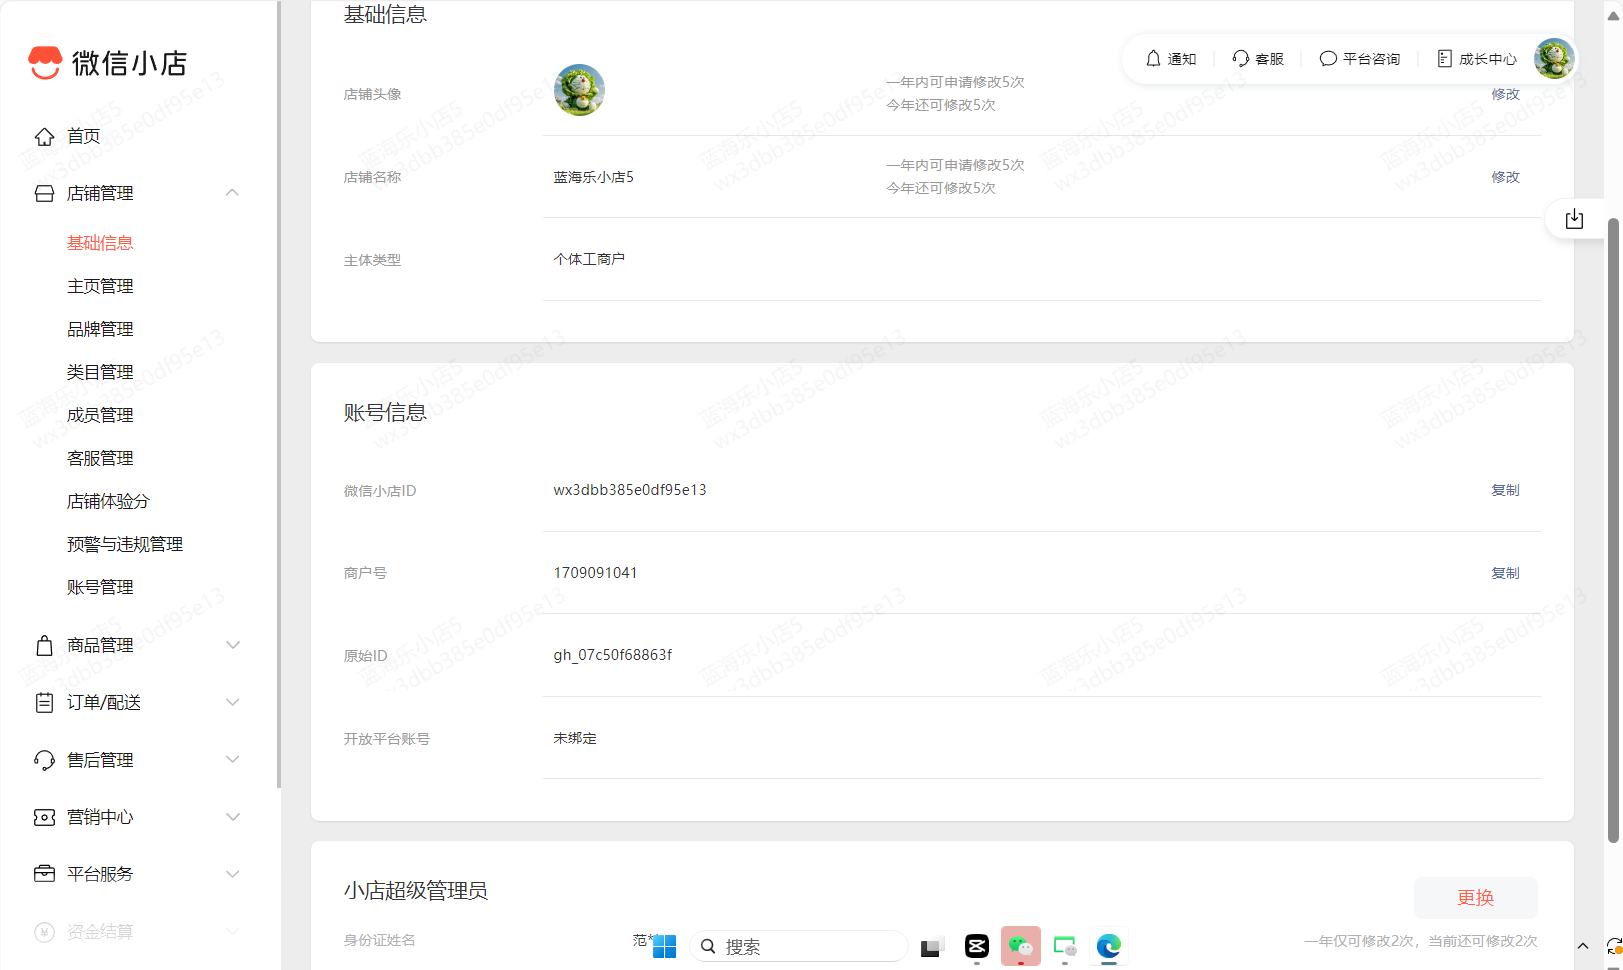This screenshot has width=1623, height=970.
Task: Click the 微信小店 logo icon
Action: click(x=45, y=63)
